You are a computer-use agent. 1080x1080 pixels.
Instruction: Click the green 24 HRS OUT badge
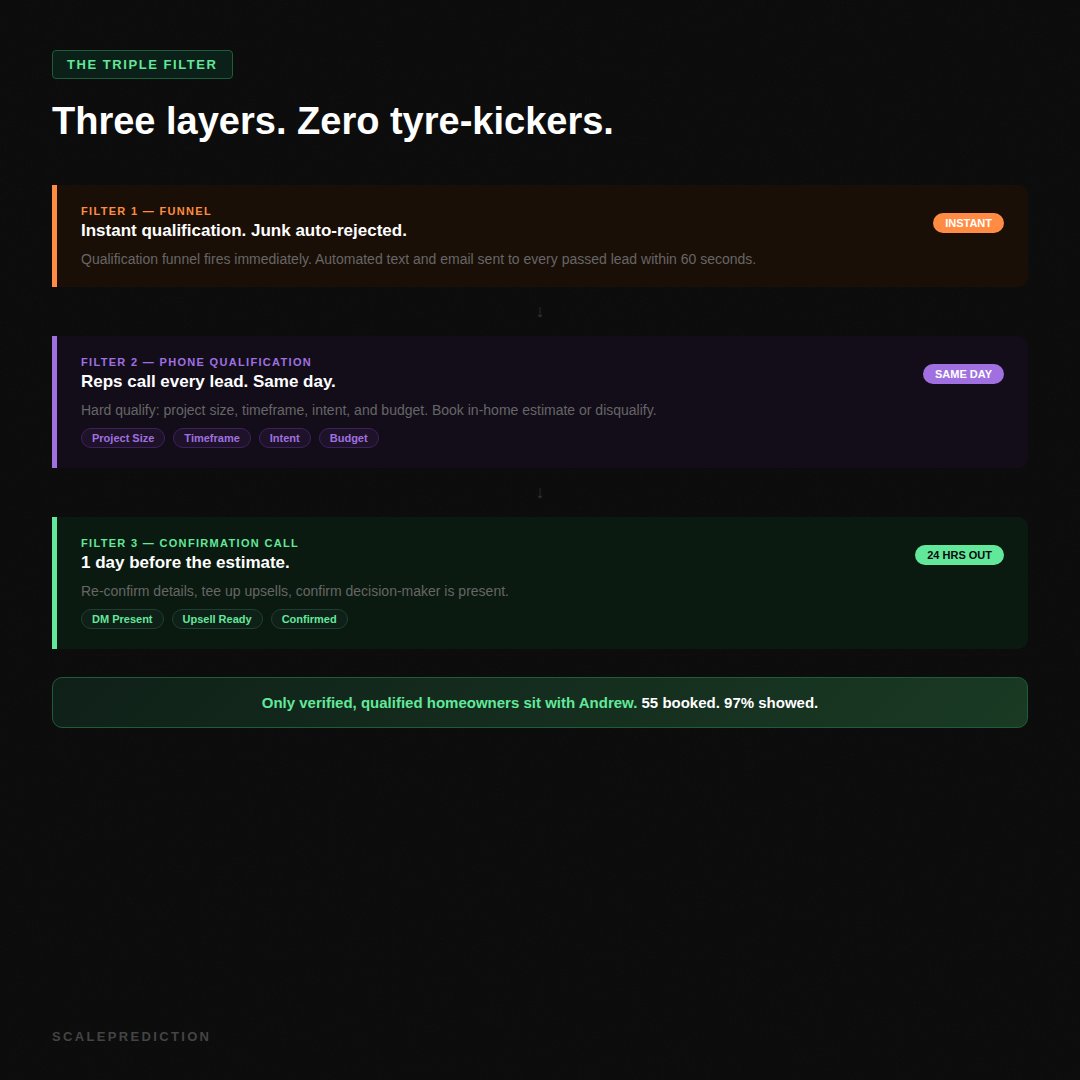(959, 555)
